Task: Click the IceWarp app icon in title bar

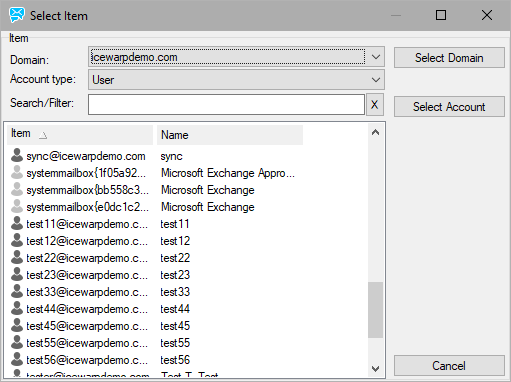Action: pyautogui.click(x=17, y=15)
